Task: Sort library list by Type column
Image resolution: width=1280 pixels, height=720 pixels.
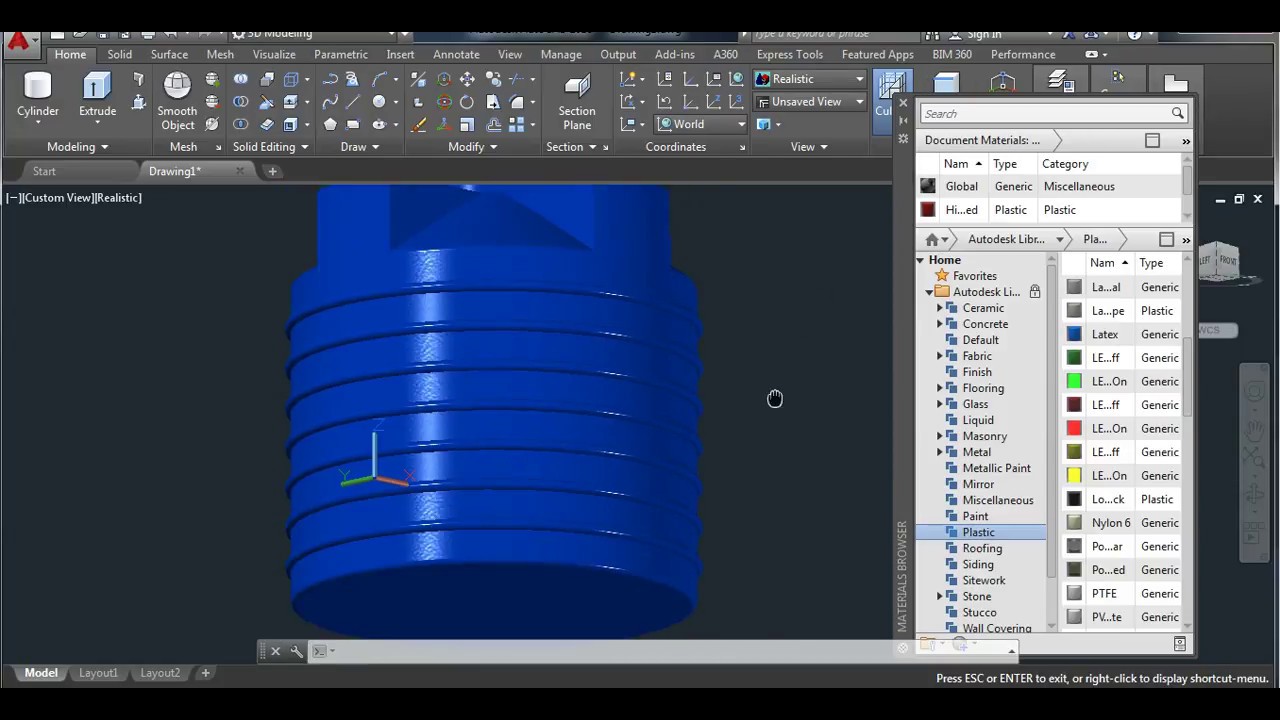Action: tap(1151, 263)
